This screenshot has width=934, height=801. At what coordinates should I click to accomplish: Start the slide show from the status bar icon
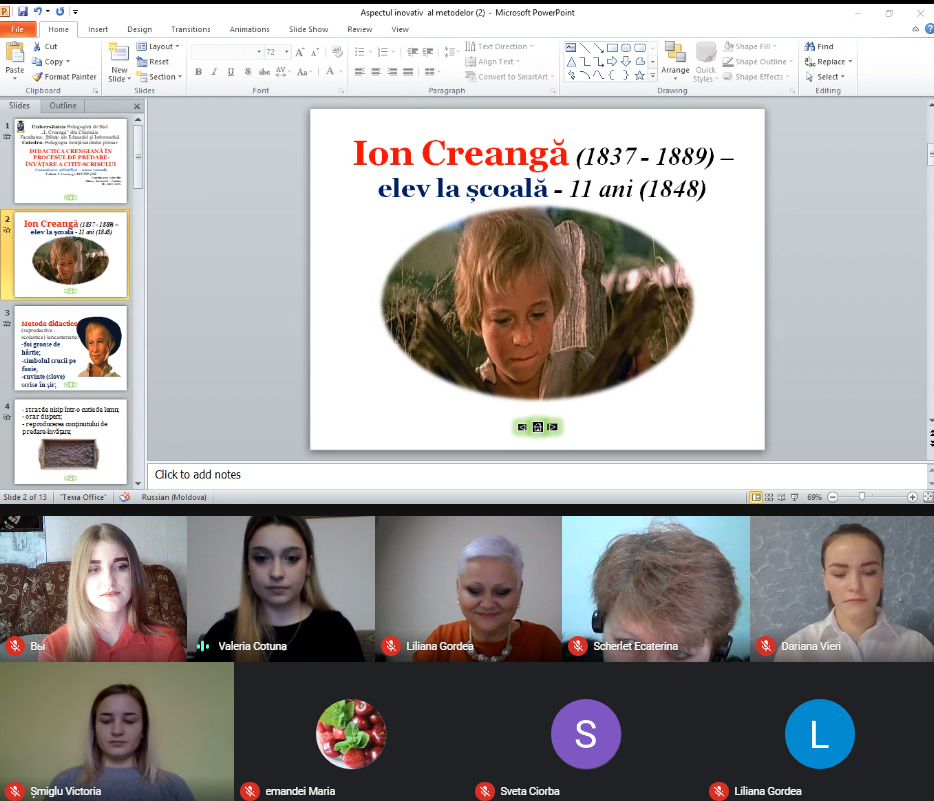coord(795,497)
